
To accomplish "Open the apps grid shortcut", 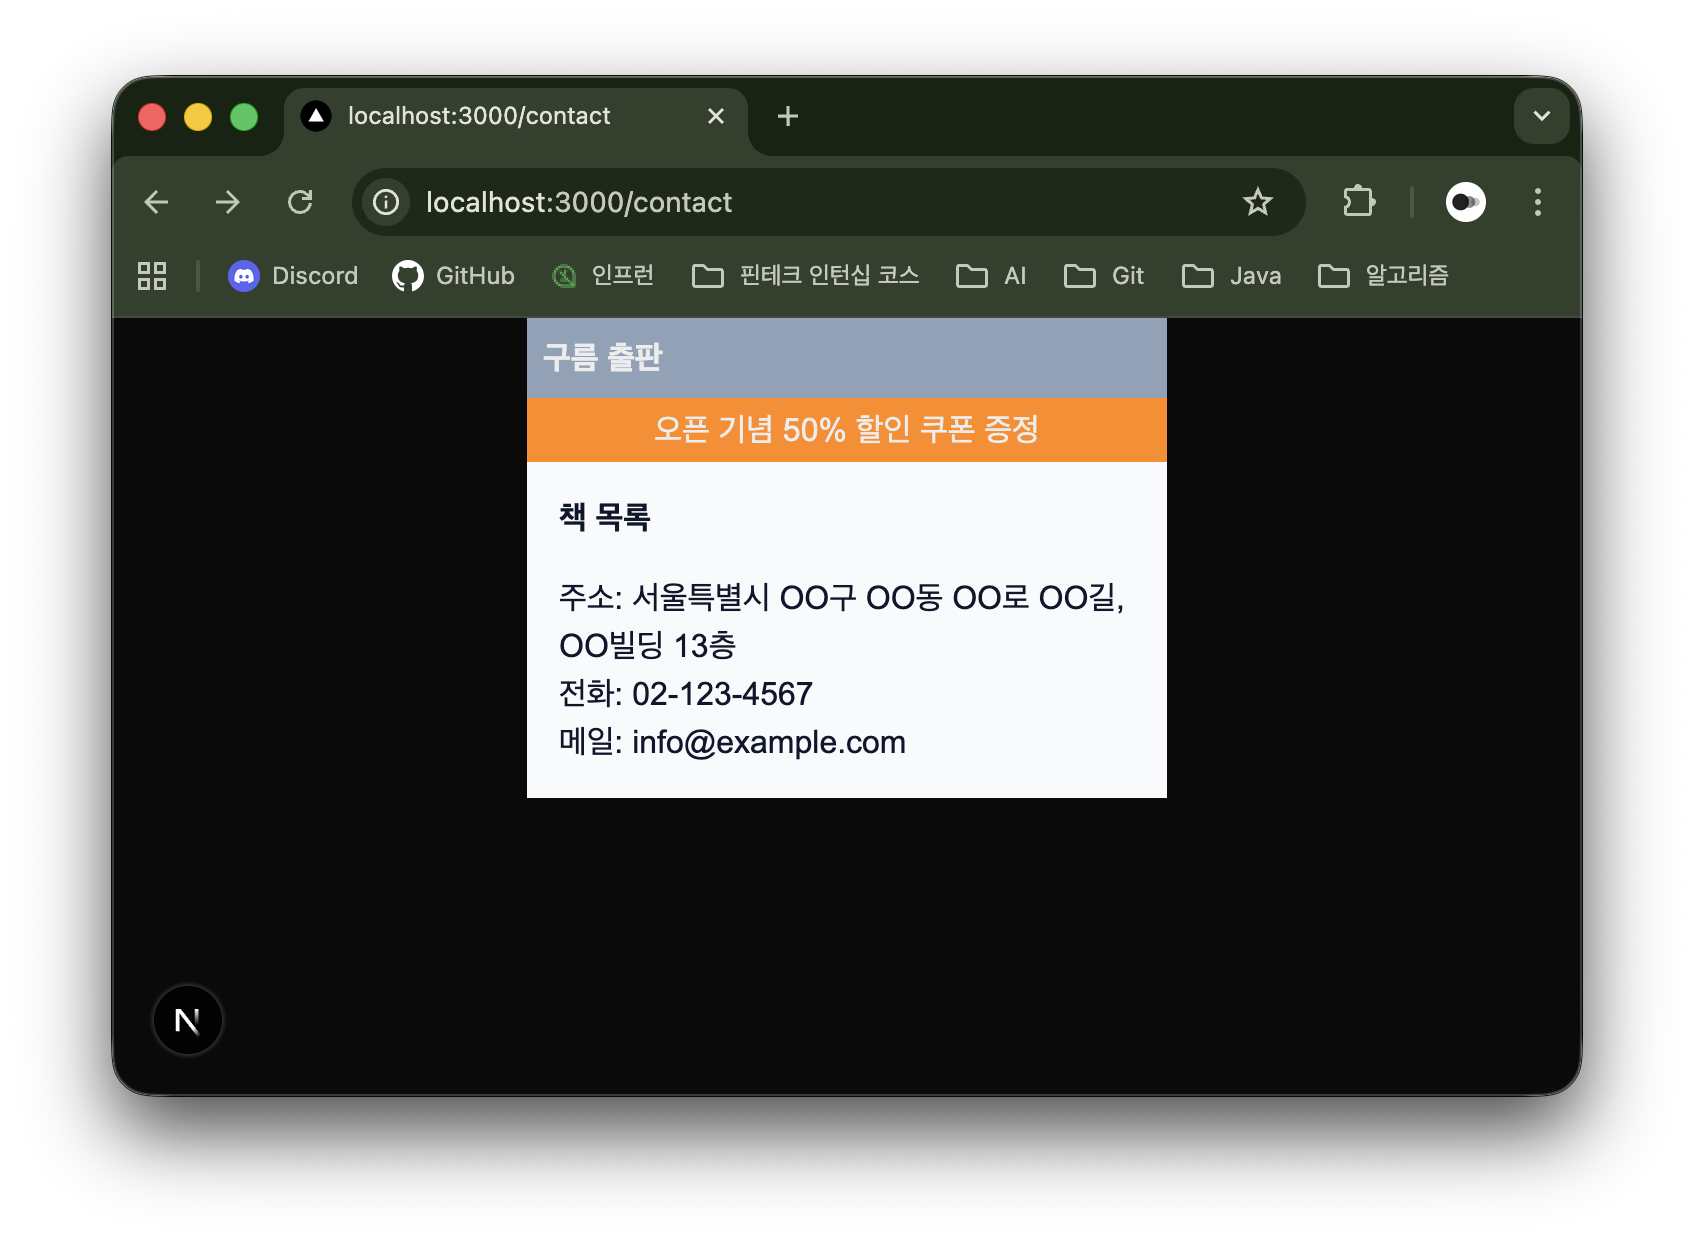I will (x=152, y=276).
